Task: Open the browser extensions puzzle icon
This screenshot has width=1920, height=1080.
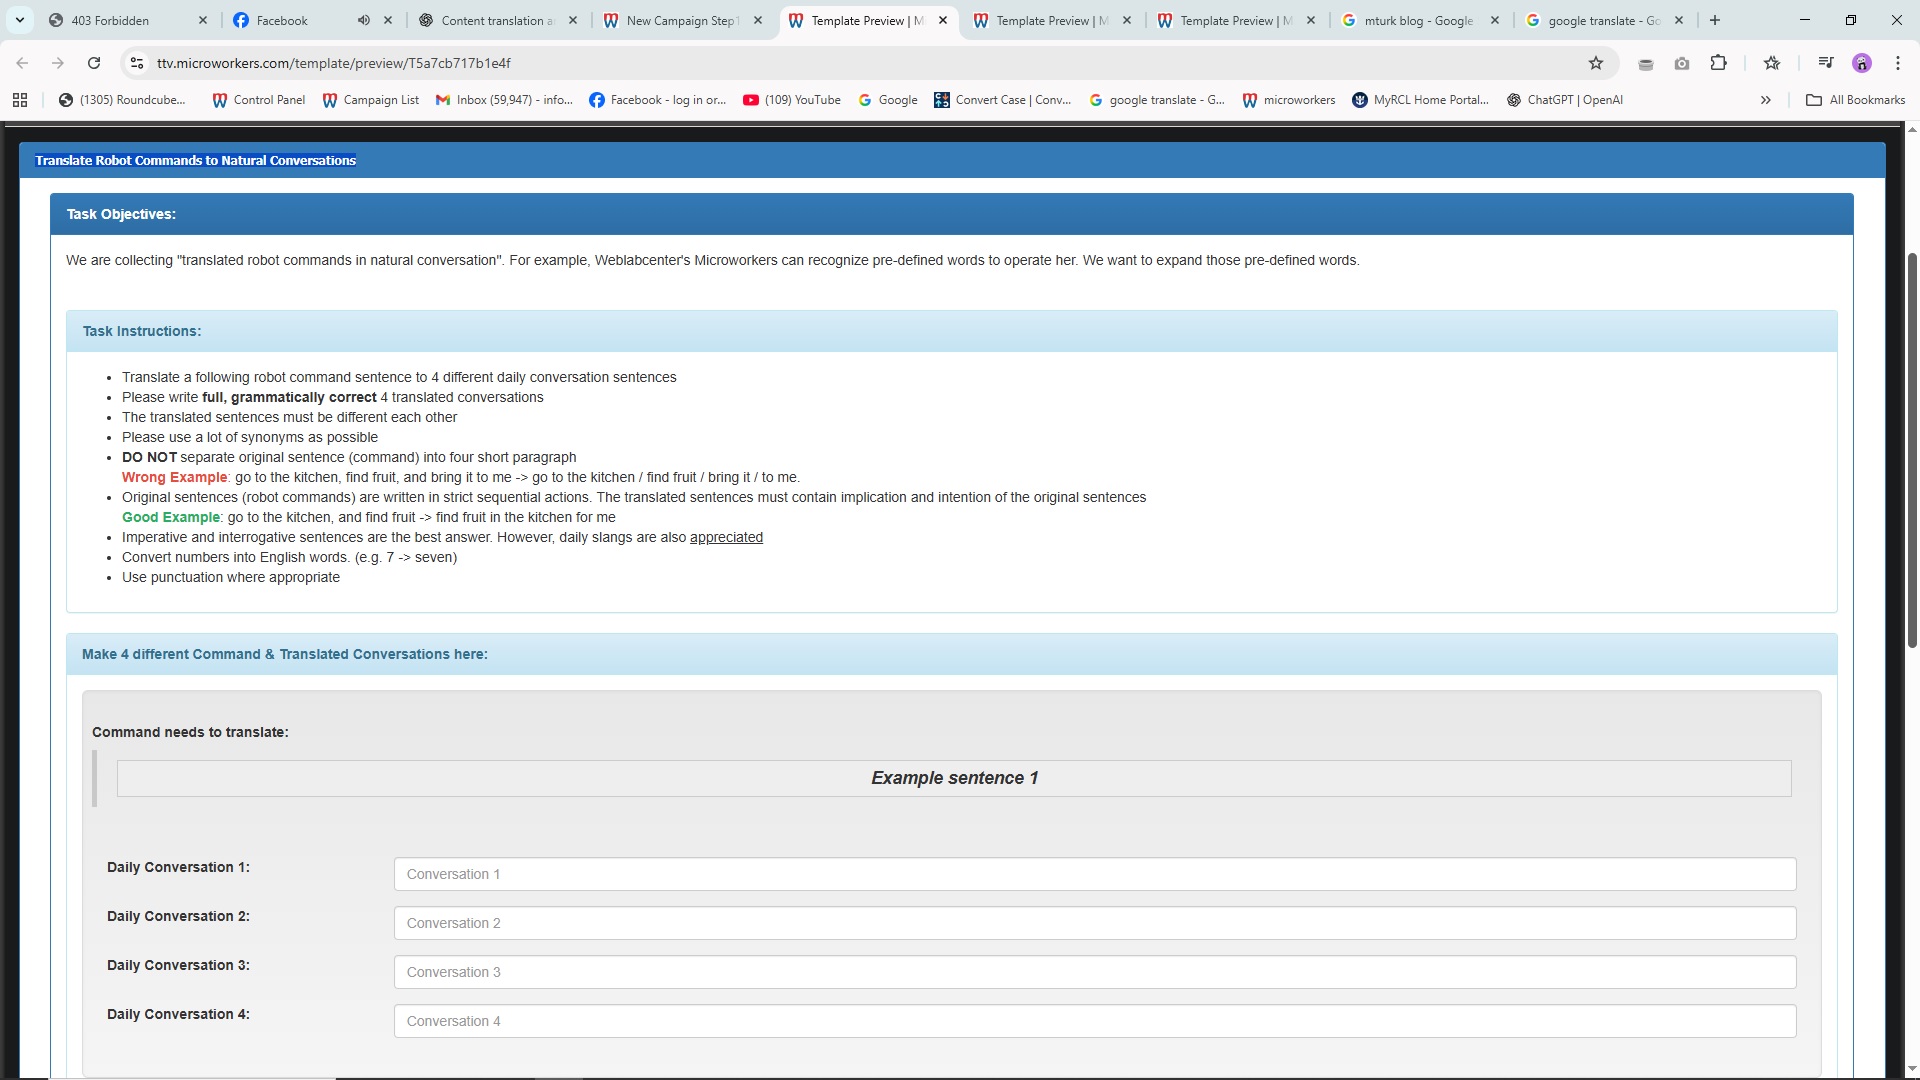Action: coord(1718,63)
